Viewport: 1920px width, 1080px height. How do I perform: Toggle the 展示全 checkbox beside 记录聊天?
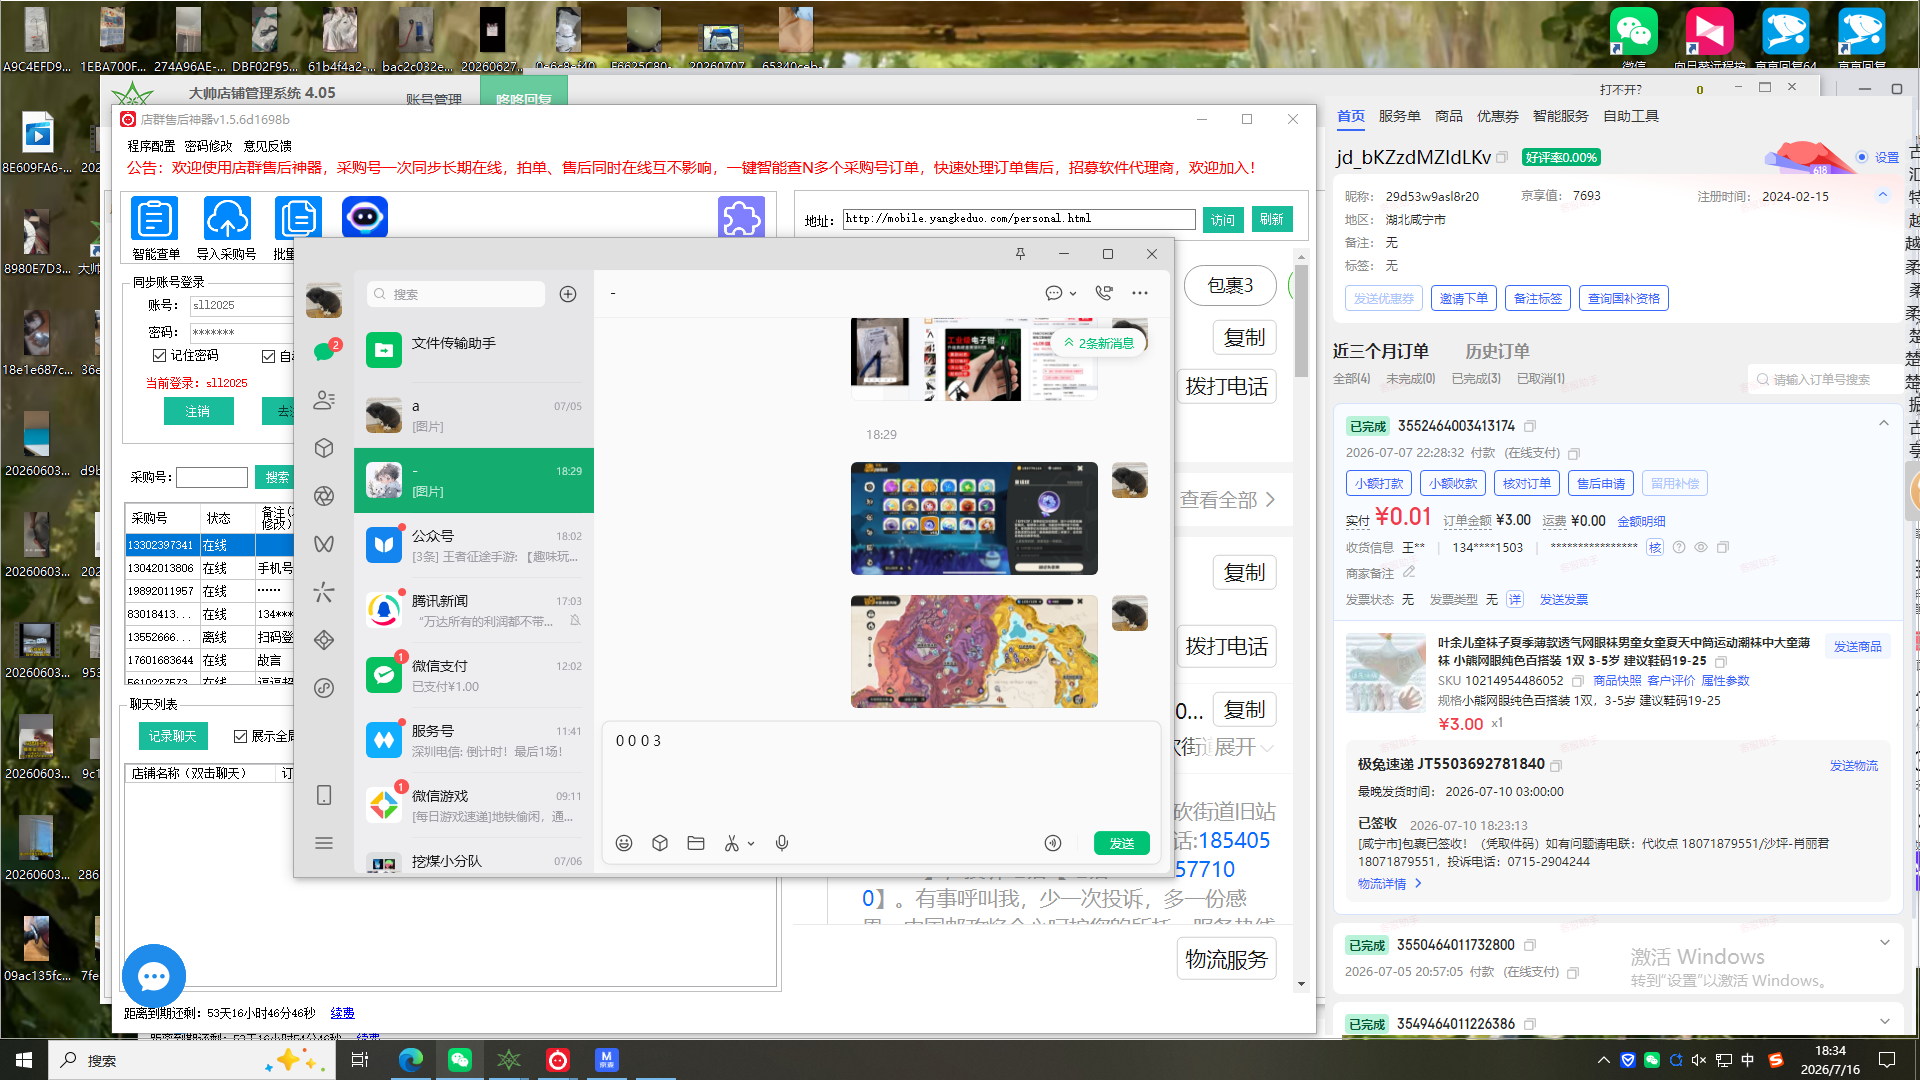240,736
